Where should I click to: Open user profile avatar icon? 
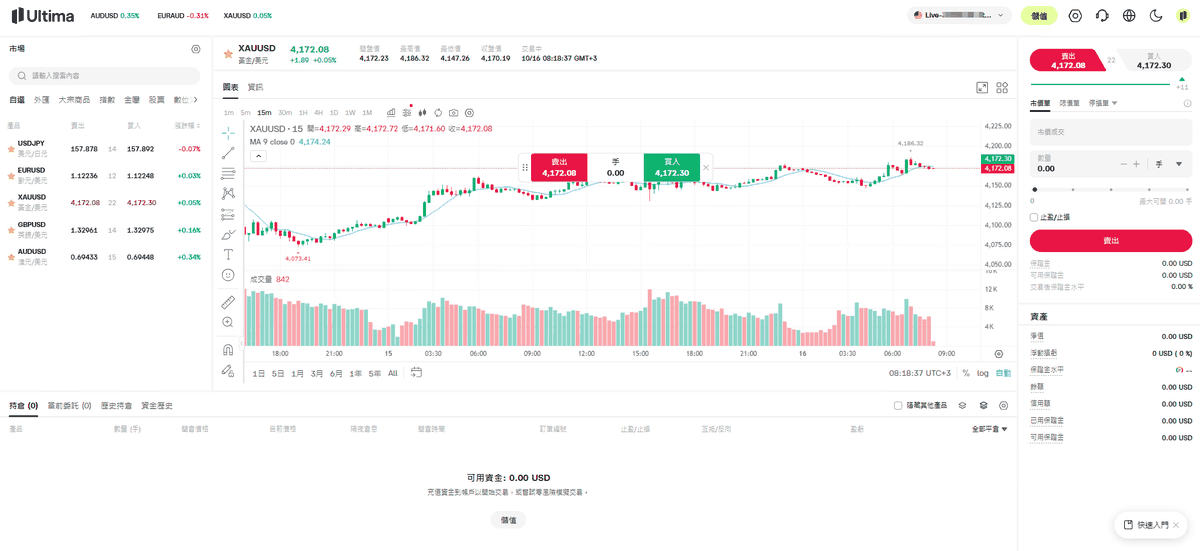(1182, 15)
